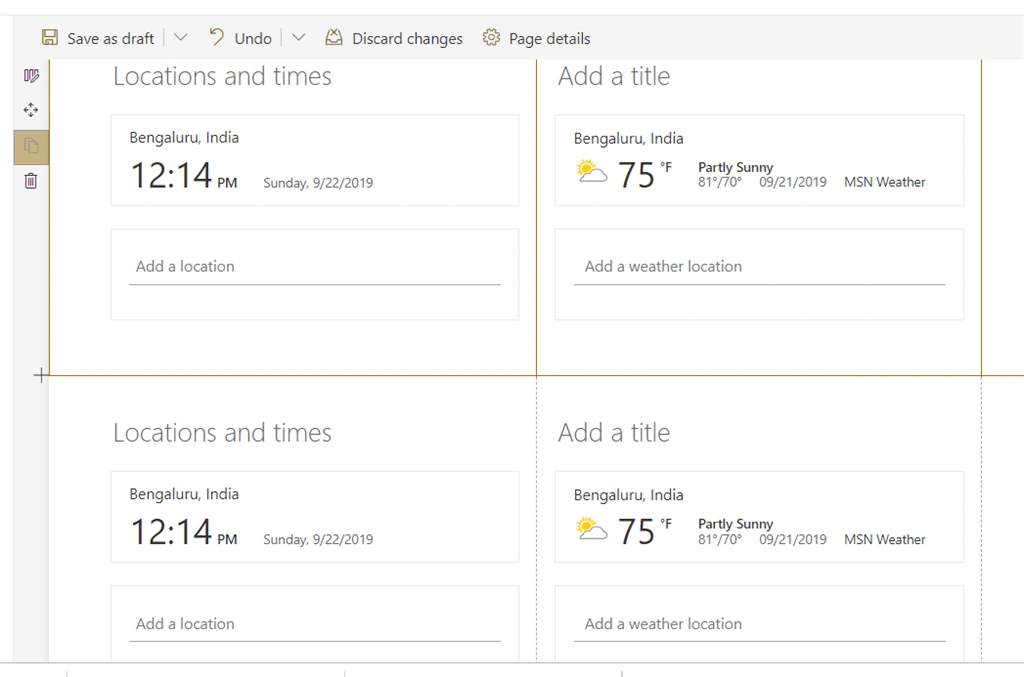Click Save as draft button label
The width and height of the screenshot is (1024, 677).
point(110,39)
